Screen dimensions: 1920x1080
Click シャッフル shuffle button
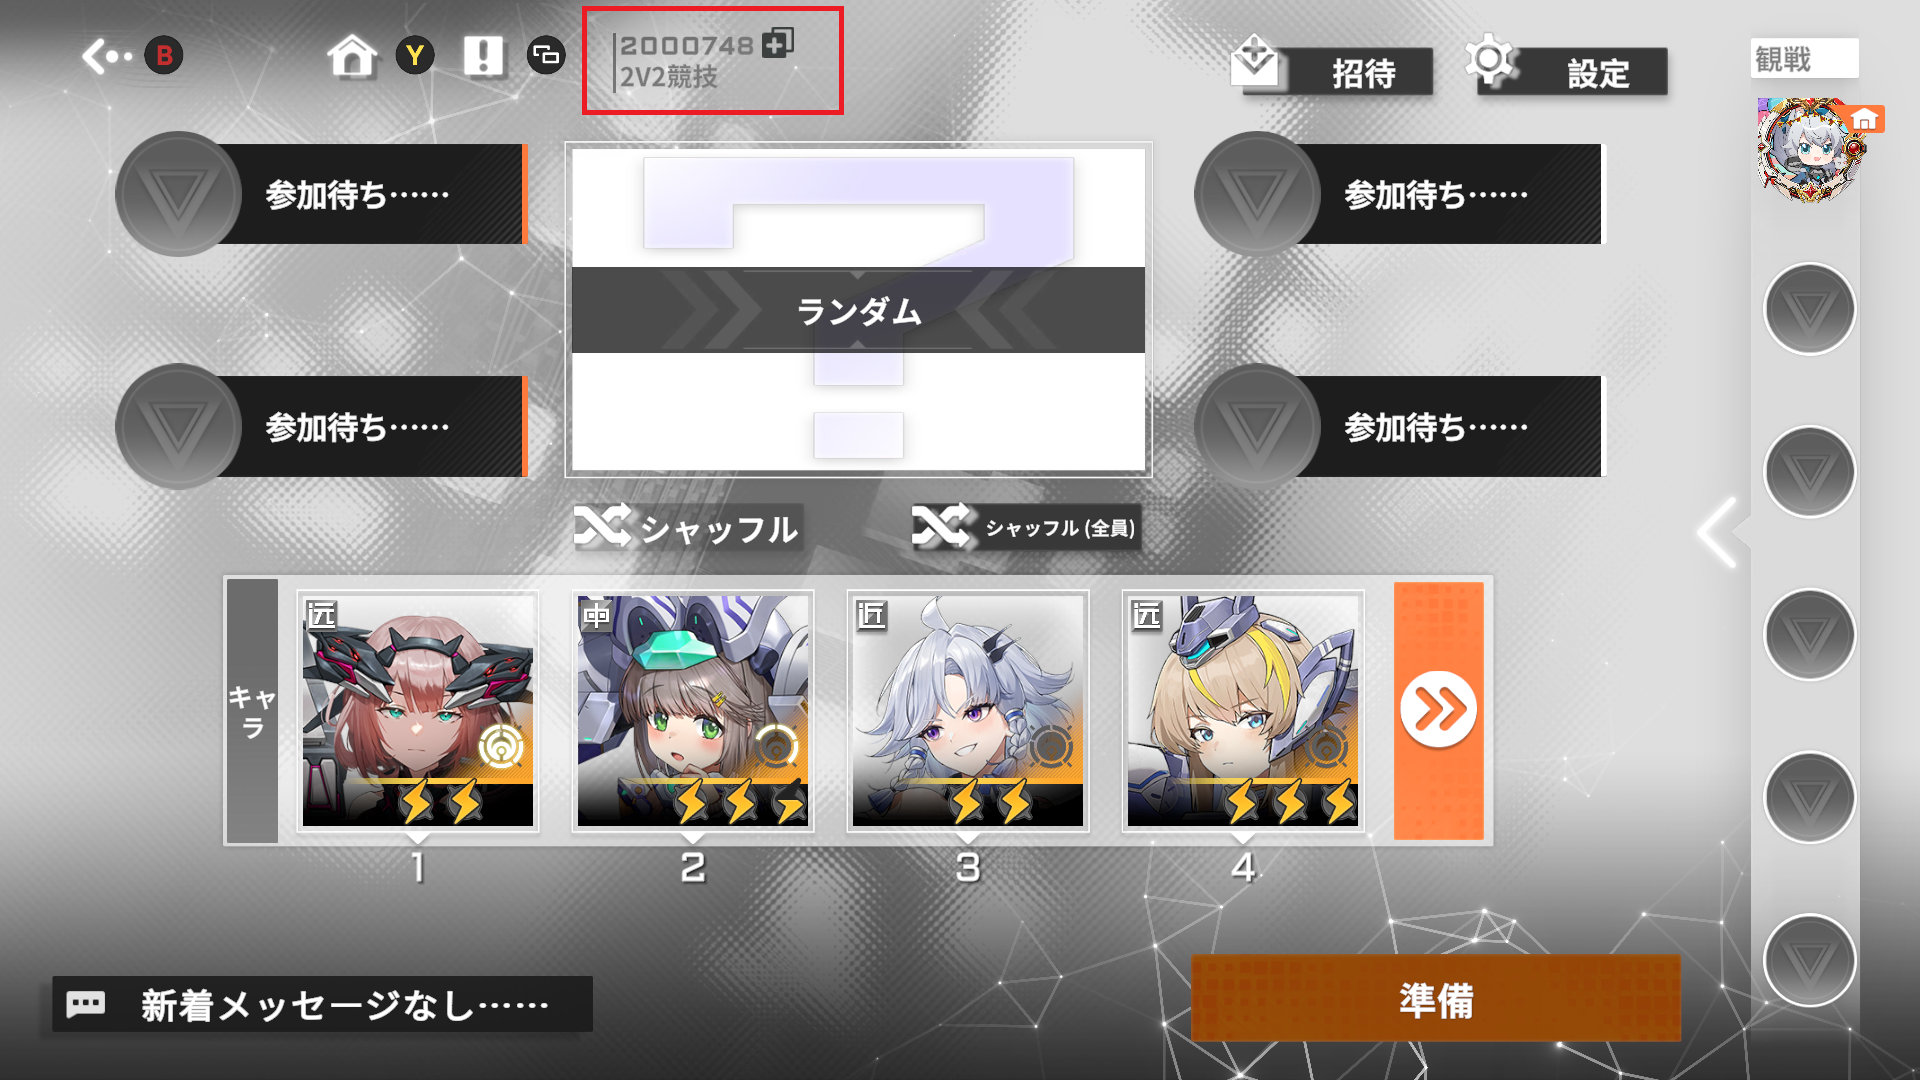(x=688, y=528)
